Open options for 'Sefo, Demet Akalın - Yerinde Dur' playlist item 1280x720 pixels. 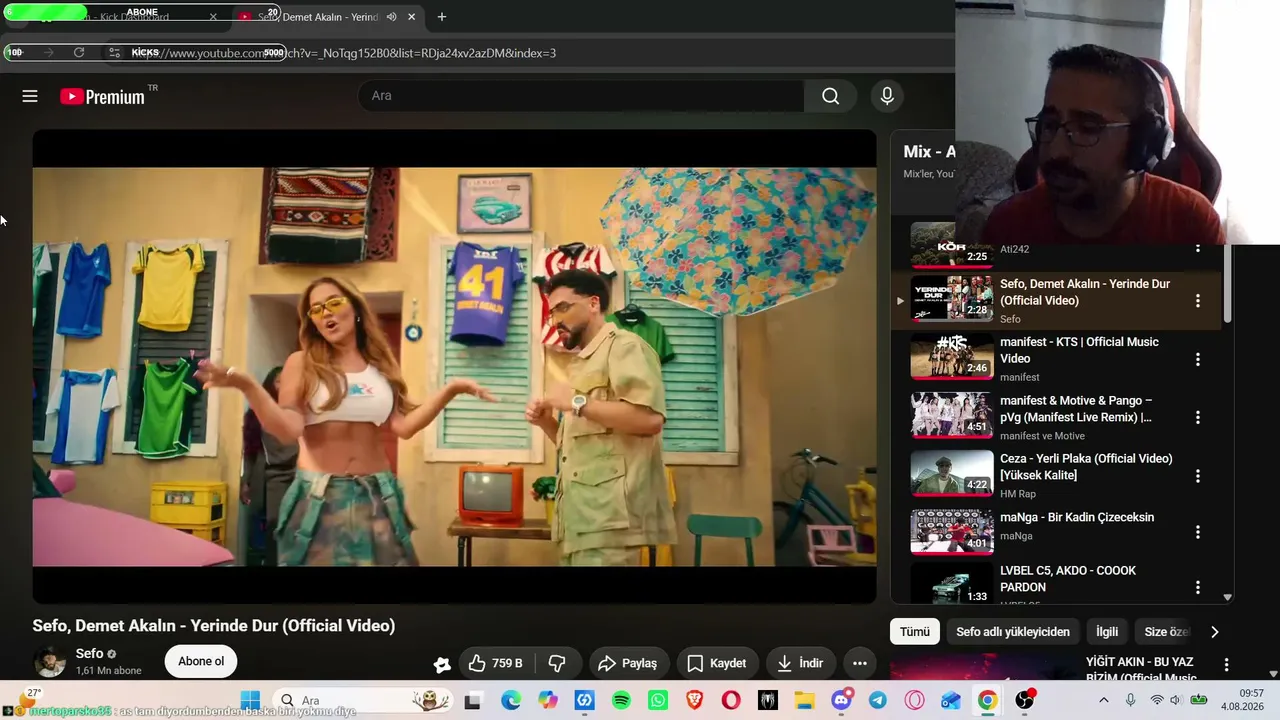pos(1197,300)
